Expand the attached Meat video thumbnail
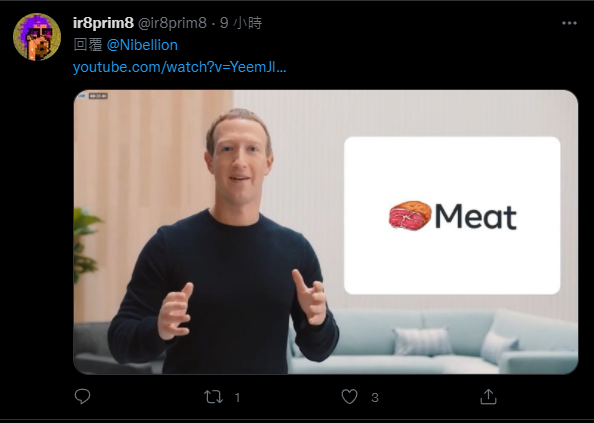Image resolution: width=594 pixels, height=423 pixels. tap(325, 232)
